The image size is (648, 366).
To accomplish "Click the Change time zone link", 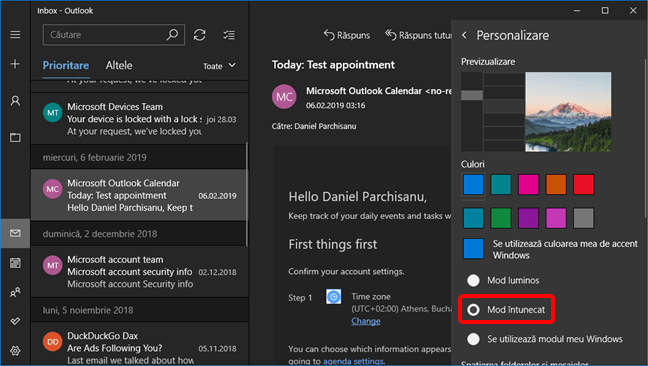I will [366, 321].
